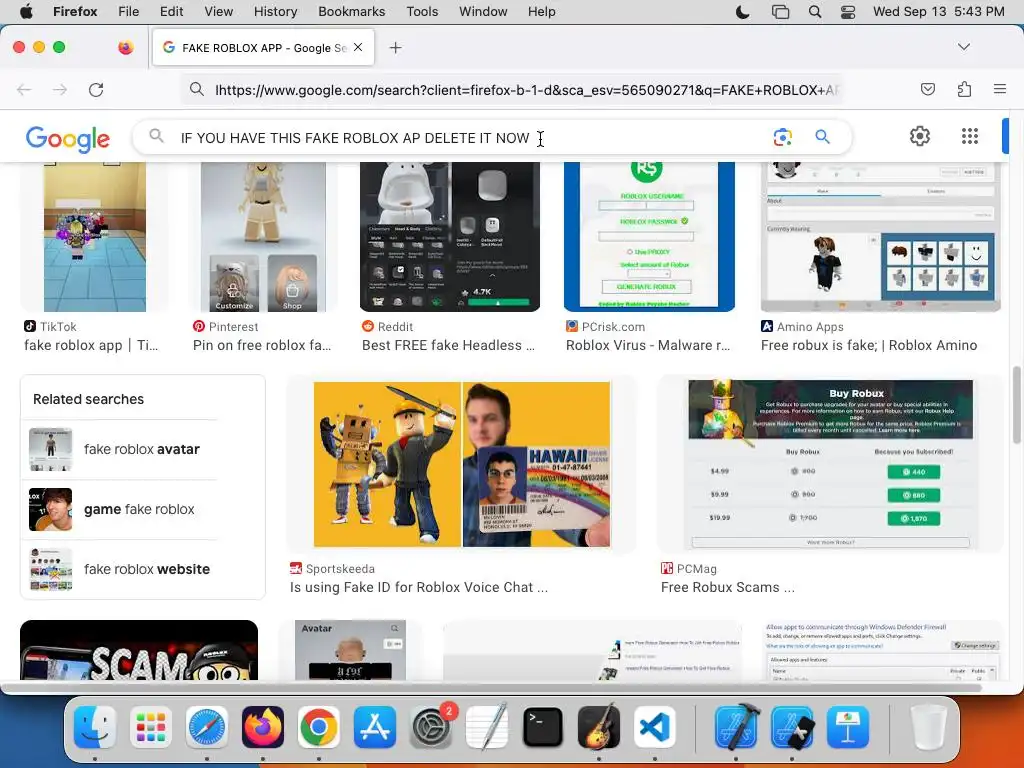Open the Extensions puzzle icon
This screenshot has width=1024, height=768.
tap(964, 89)
